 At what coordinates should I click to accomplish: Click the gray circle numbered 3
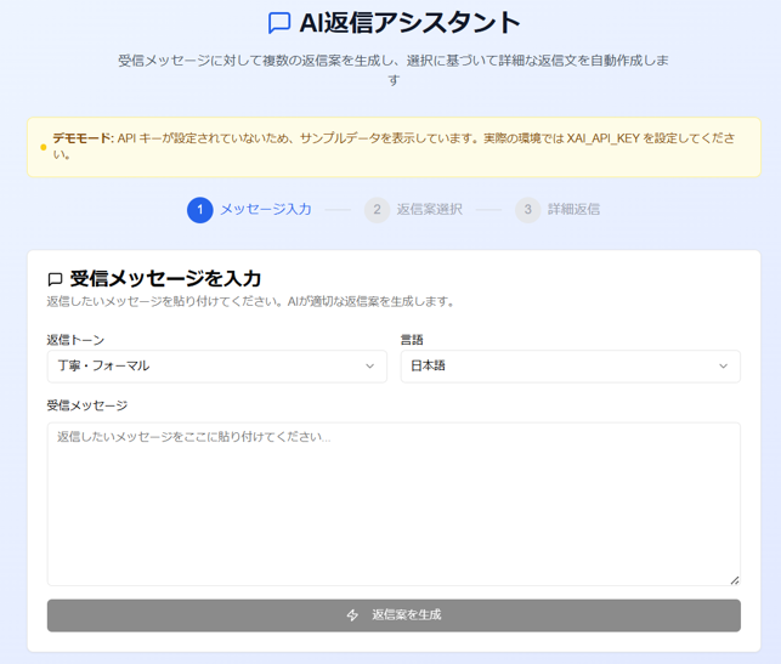(527, 210)
